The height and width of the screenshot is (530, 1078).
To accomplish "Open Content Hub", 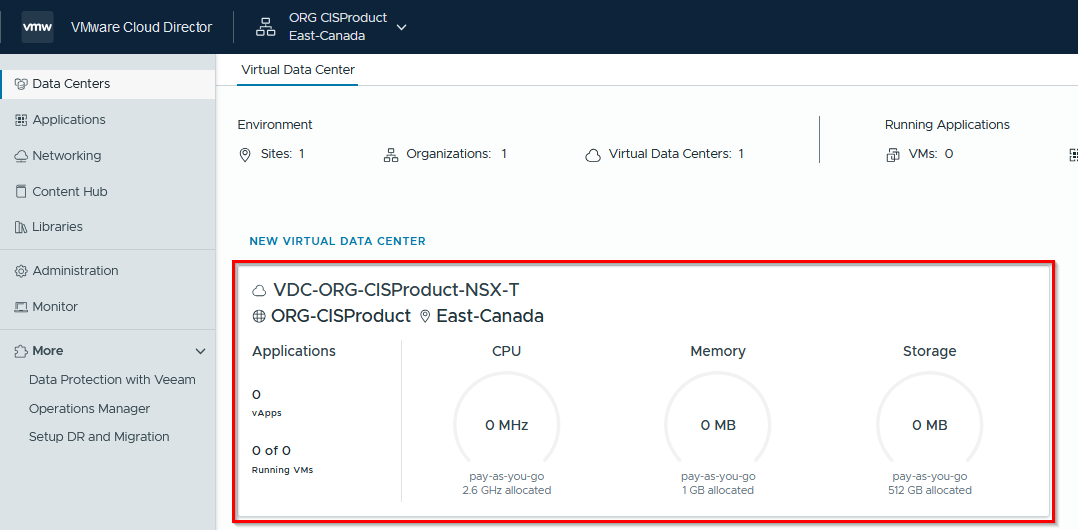I will tap(70, 192).
